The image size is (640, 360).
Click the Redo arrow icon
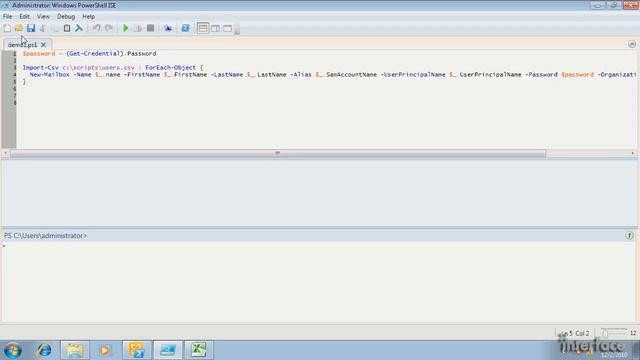pos(109,28)
